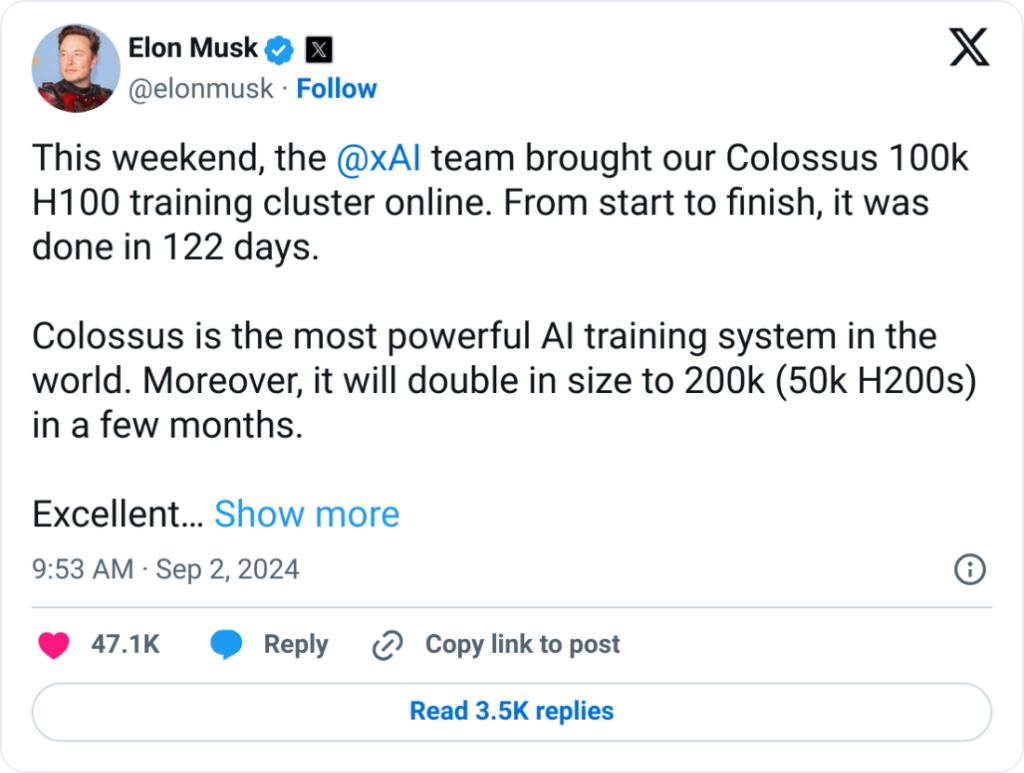The image size is (1024, 773).
Task: Click the X logo in the top right corner
Action: (x=967, y=48)
